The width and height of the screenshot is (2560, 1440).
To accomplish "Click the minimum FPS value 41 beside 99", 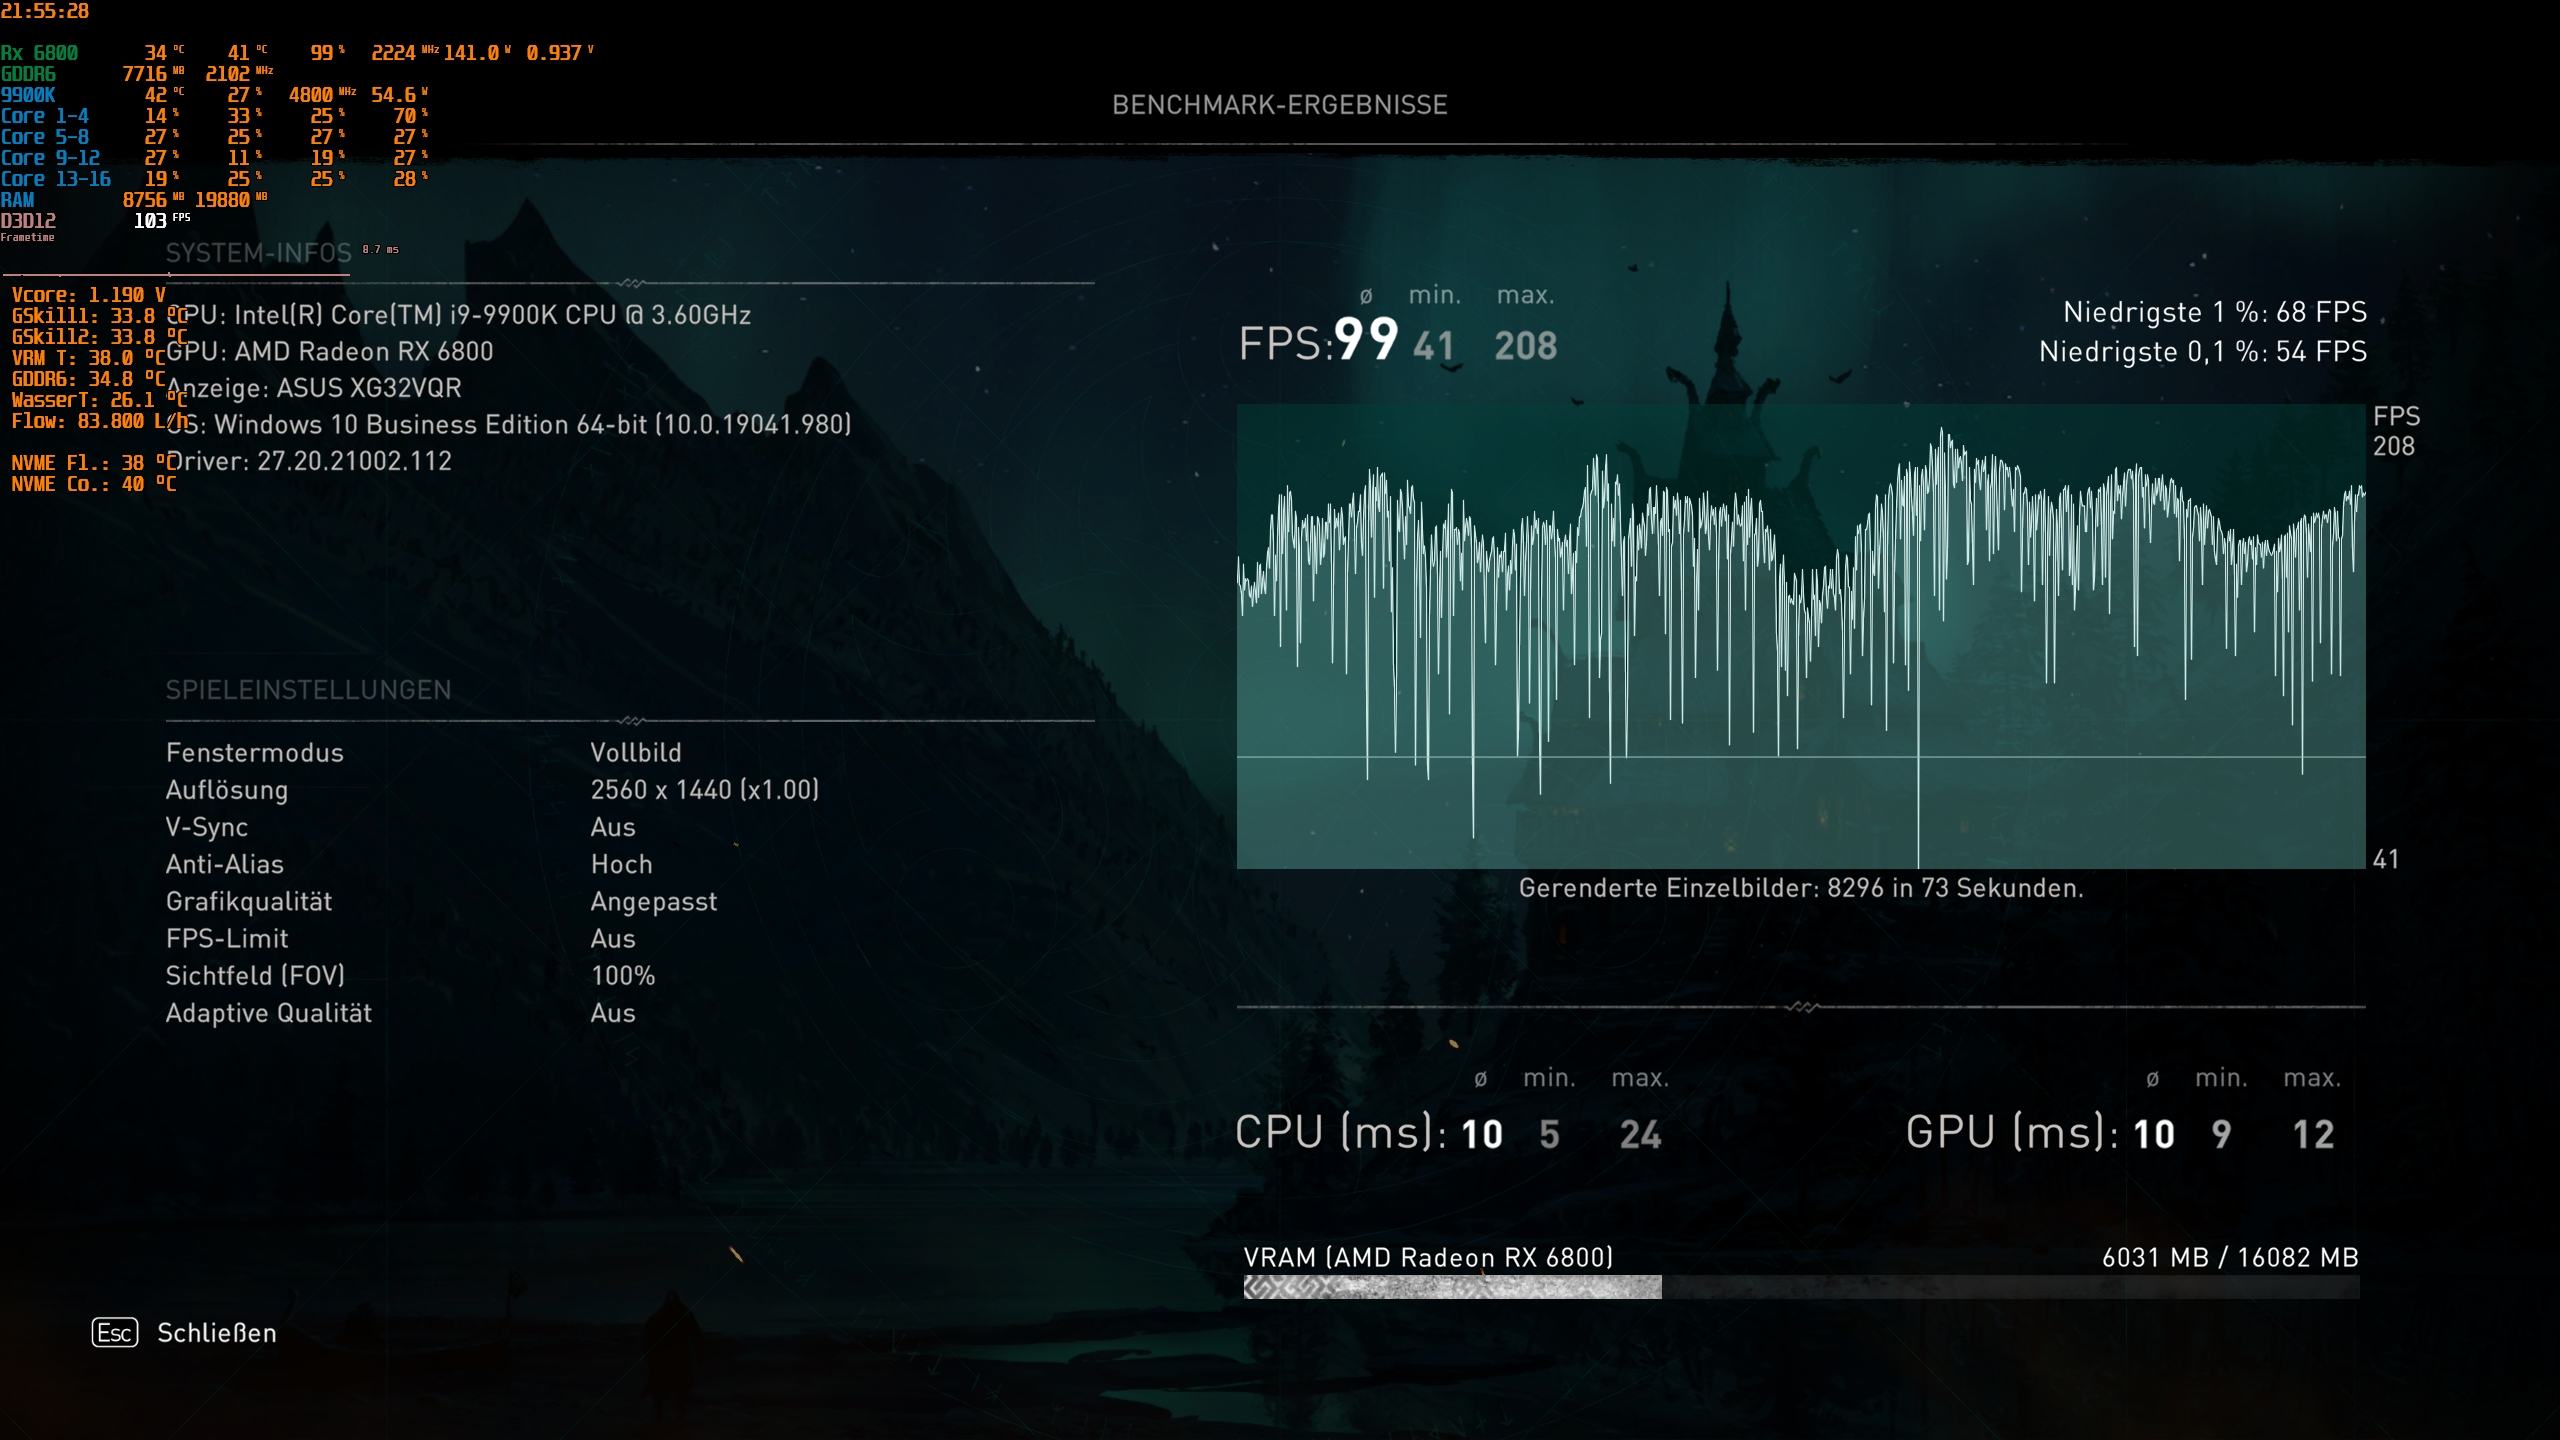I will (x=1434, y=346).
